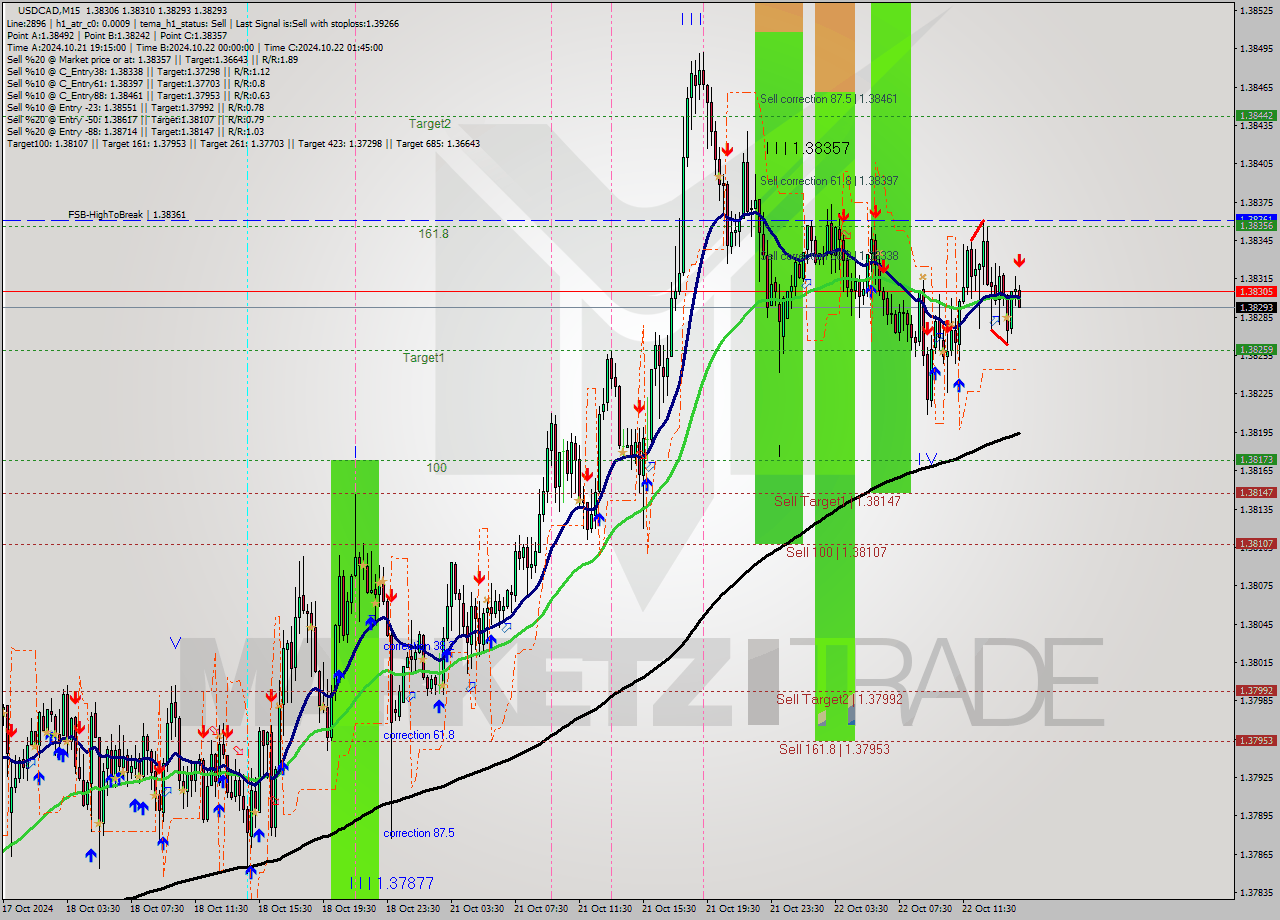Screen dimensions: 1280x920
Task: Select the blue 'correction 87.5' label
Action: tap(418, 833)
